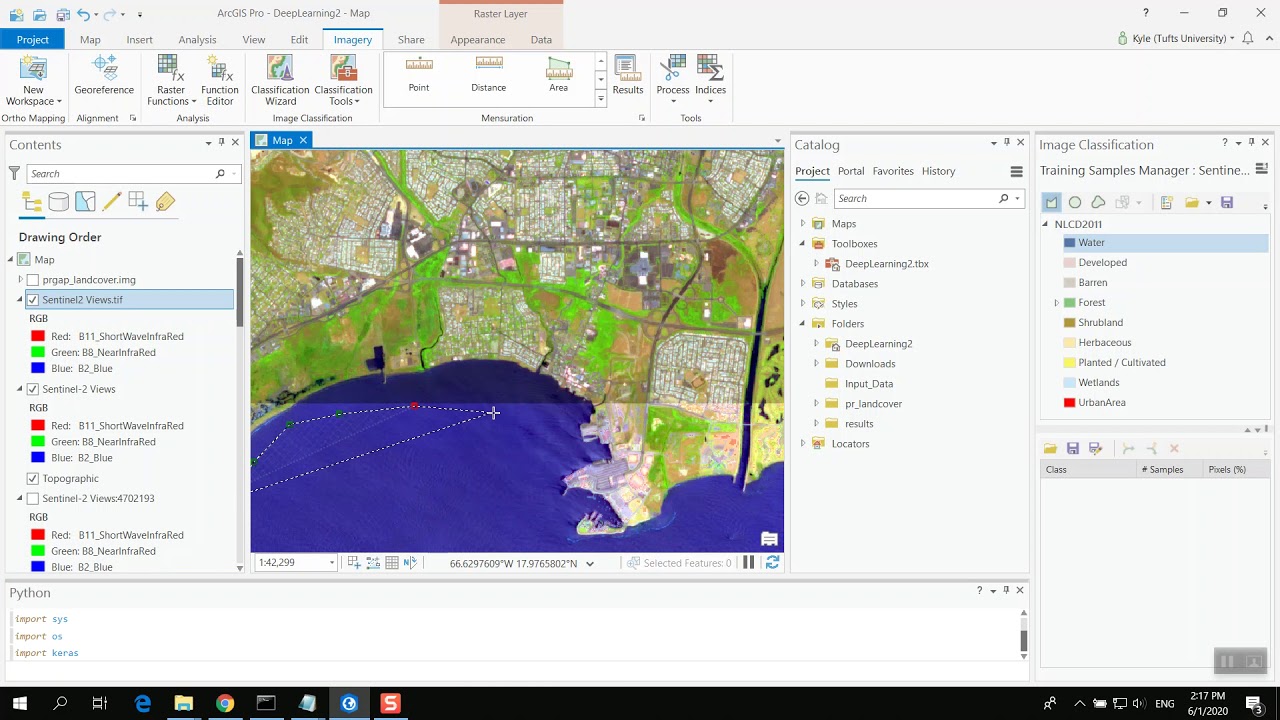
Task: Select the Area mensuration tool
Action: pyautogui.click(x=558, y=75)
